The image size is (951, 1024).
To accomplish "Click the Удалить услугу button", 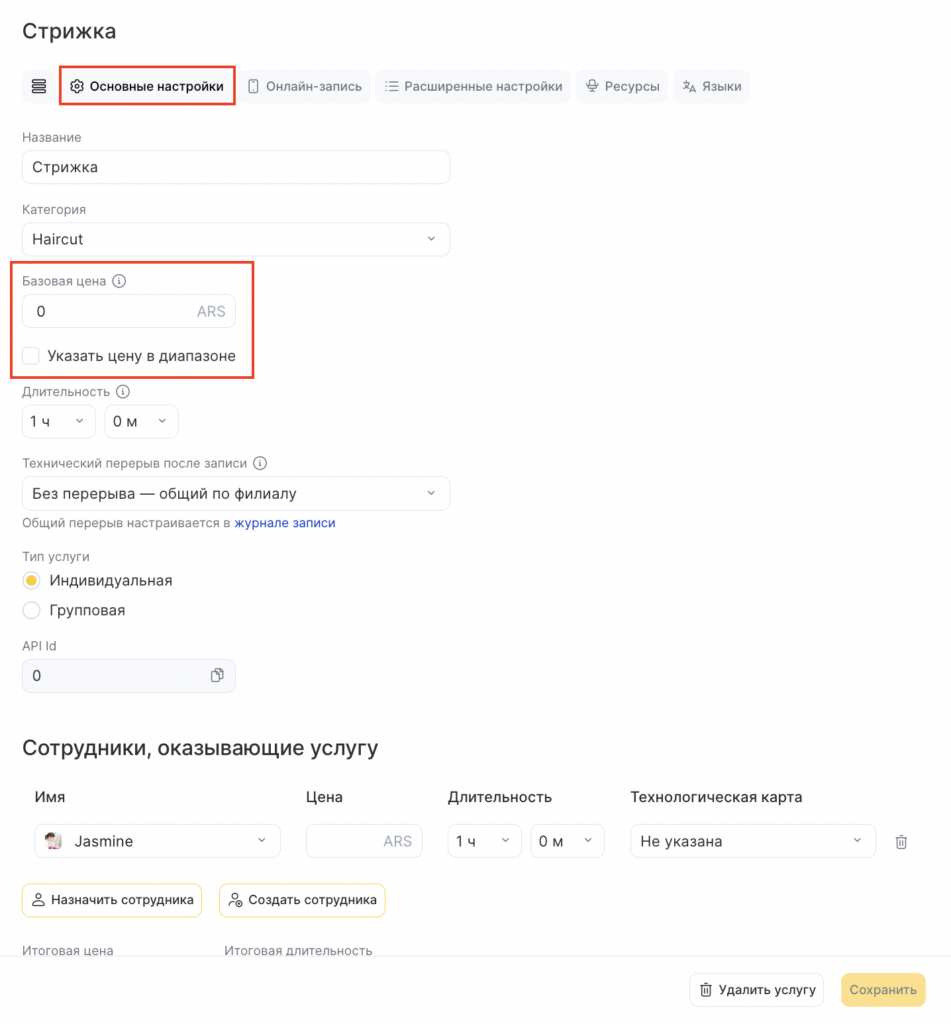I will pyautogui.click(x=756, y=990).
